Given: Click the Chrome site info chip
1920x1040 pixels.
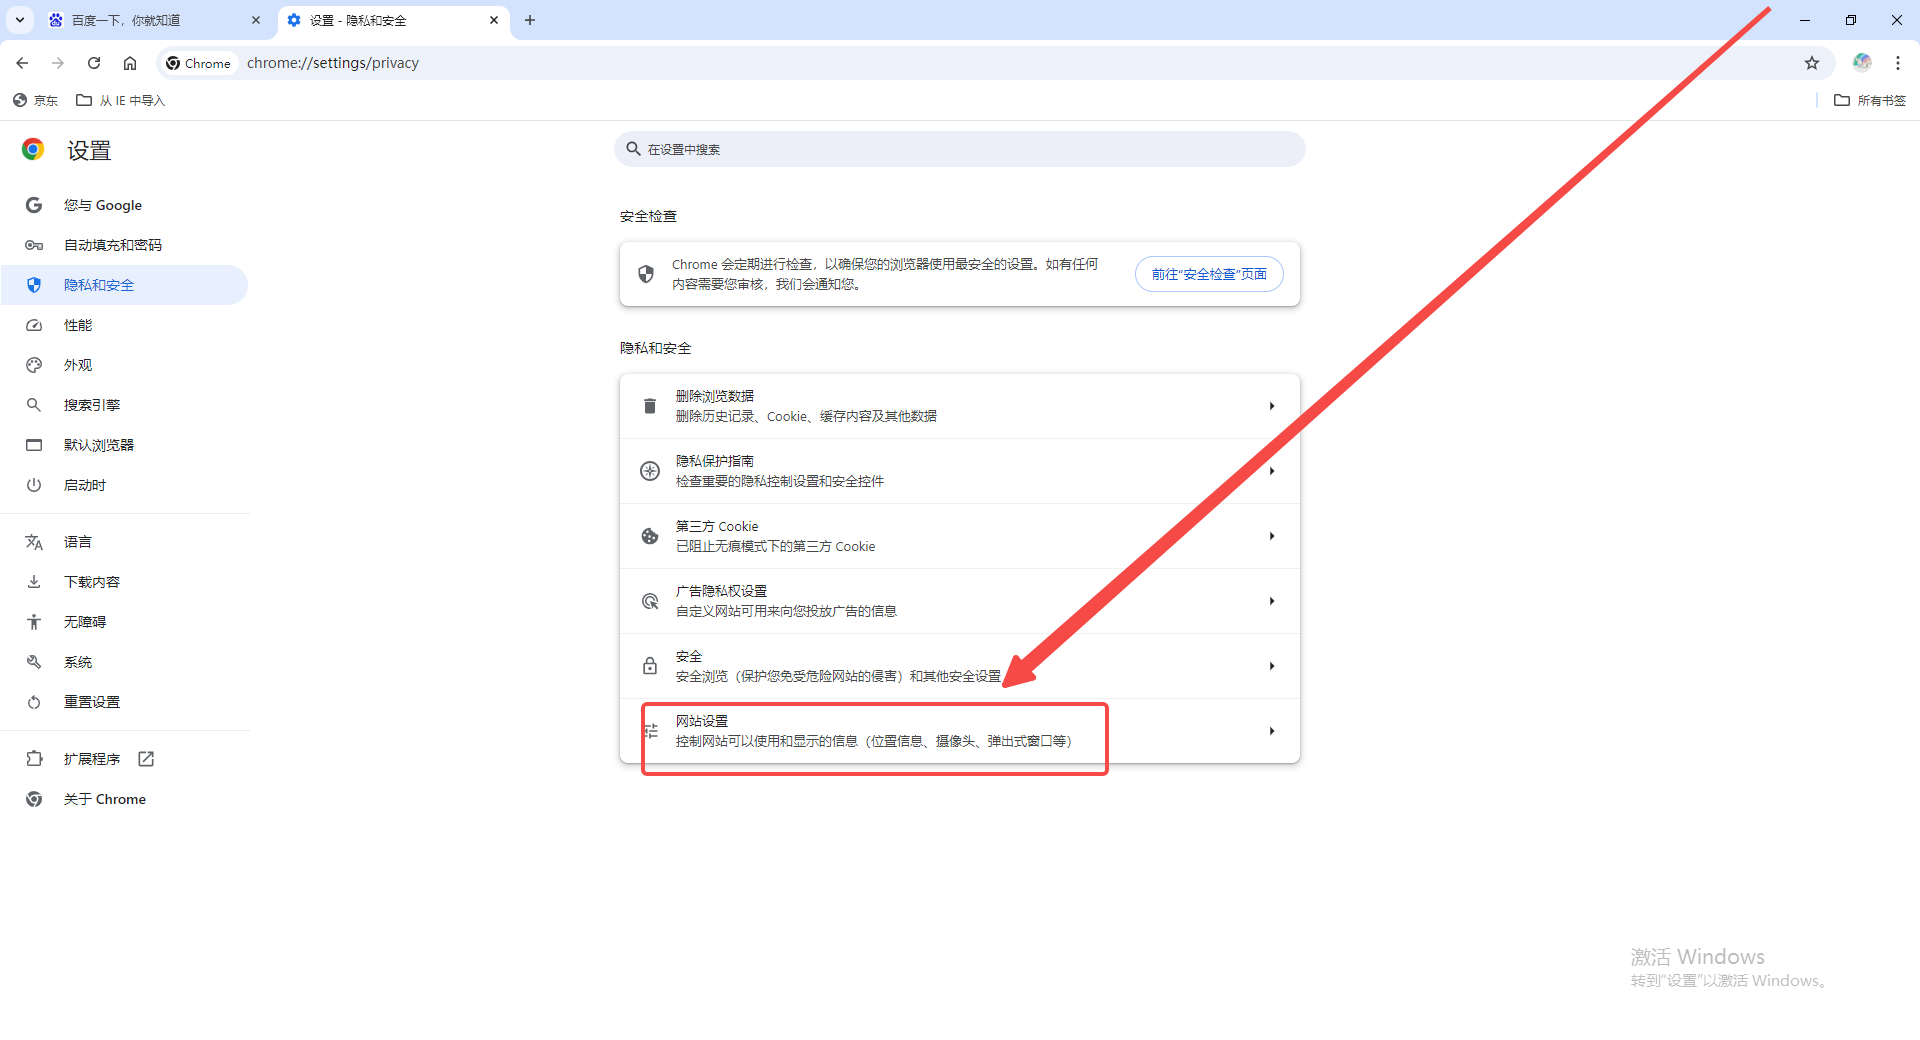Looking at the screenshot, I should click(x=198, y=63).
